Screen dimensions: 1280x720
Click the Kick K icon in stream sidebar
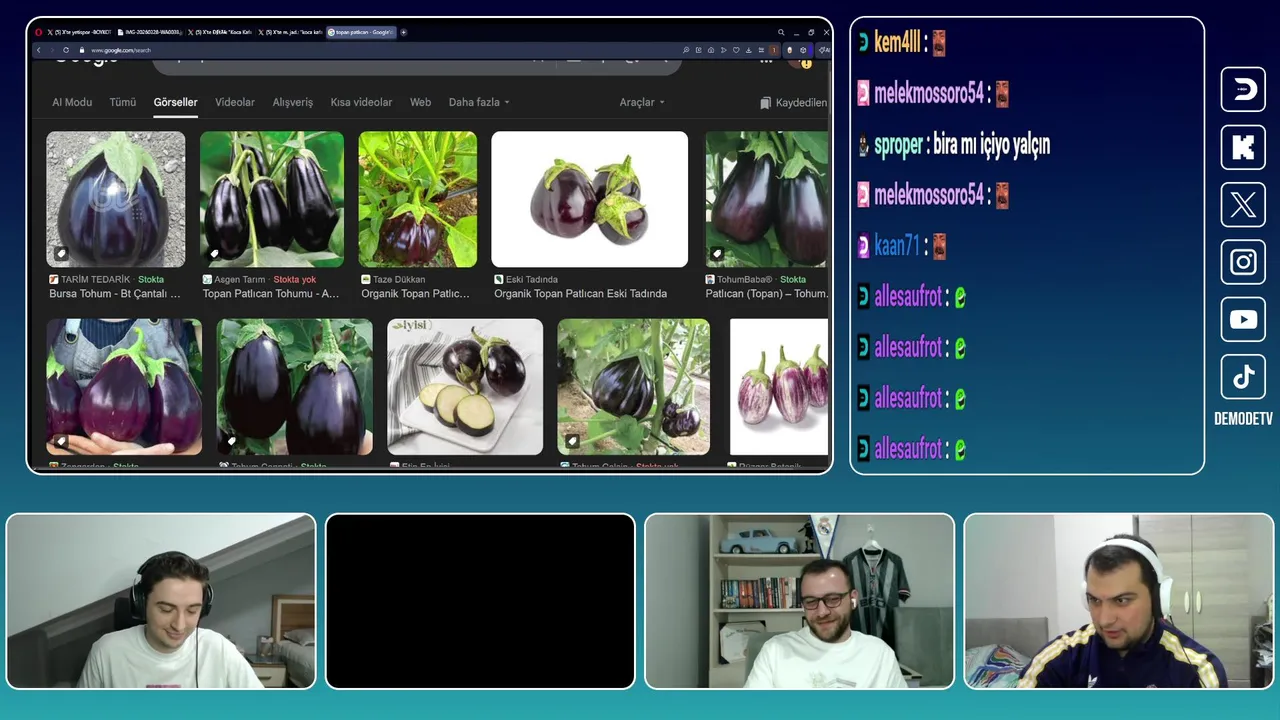click(1243, 148)
